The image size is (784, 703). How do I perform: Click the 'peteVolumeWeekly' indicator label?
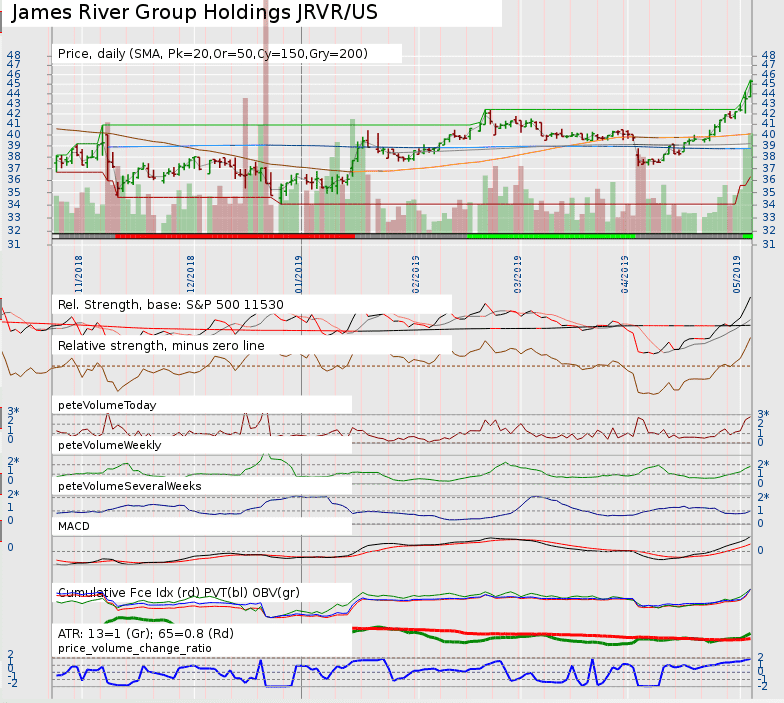pos(110,445)
